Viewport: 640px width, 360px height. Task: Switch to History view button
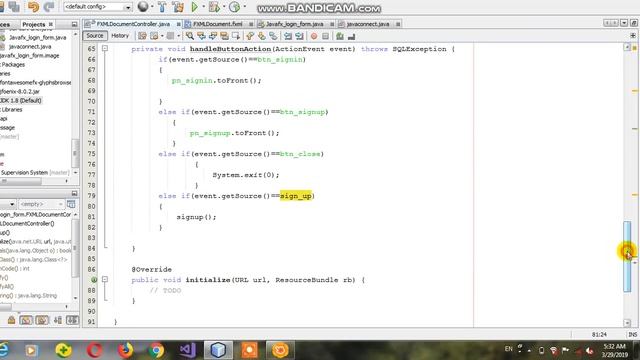point(120,36)
